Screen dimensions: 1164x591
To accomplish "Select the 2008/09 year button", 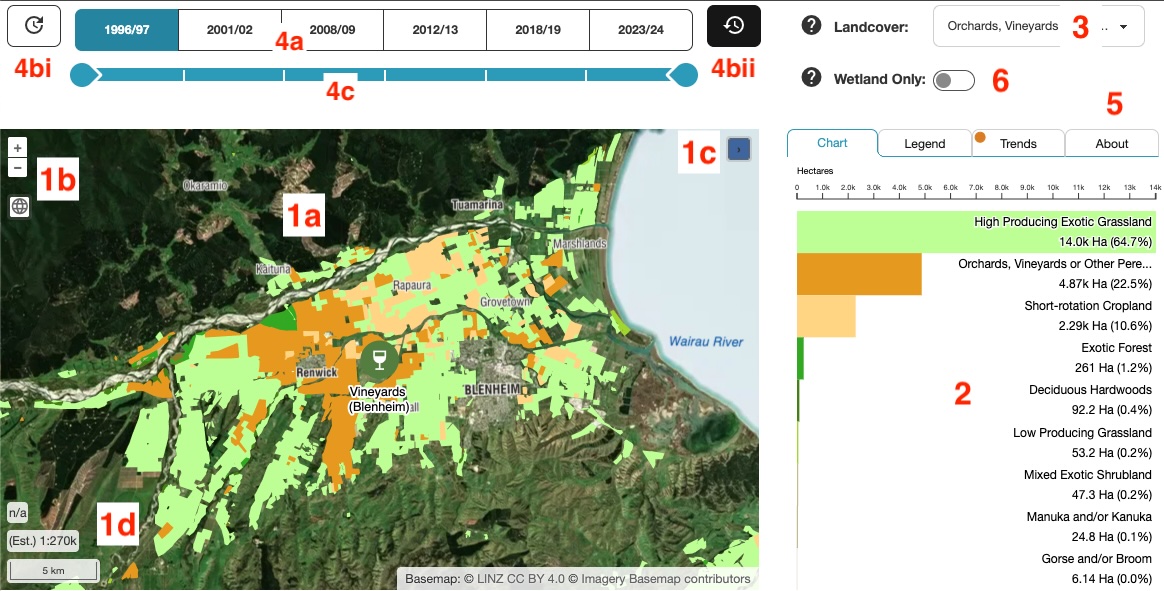I will (x=332, y=30).
